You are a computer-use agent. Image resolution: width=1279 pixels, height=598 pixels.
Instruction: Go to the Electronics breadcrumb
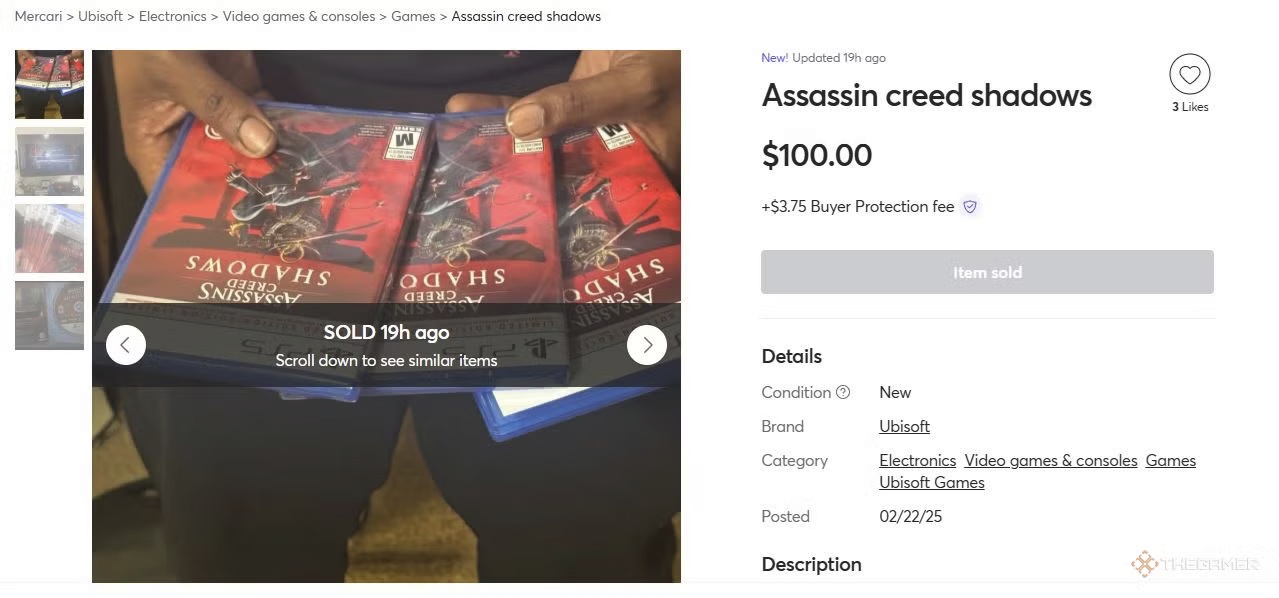click(x=173, y=16)
